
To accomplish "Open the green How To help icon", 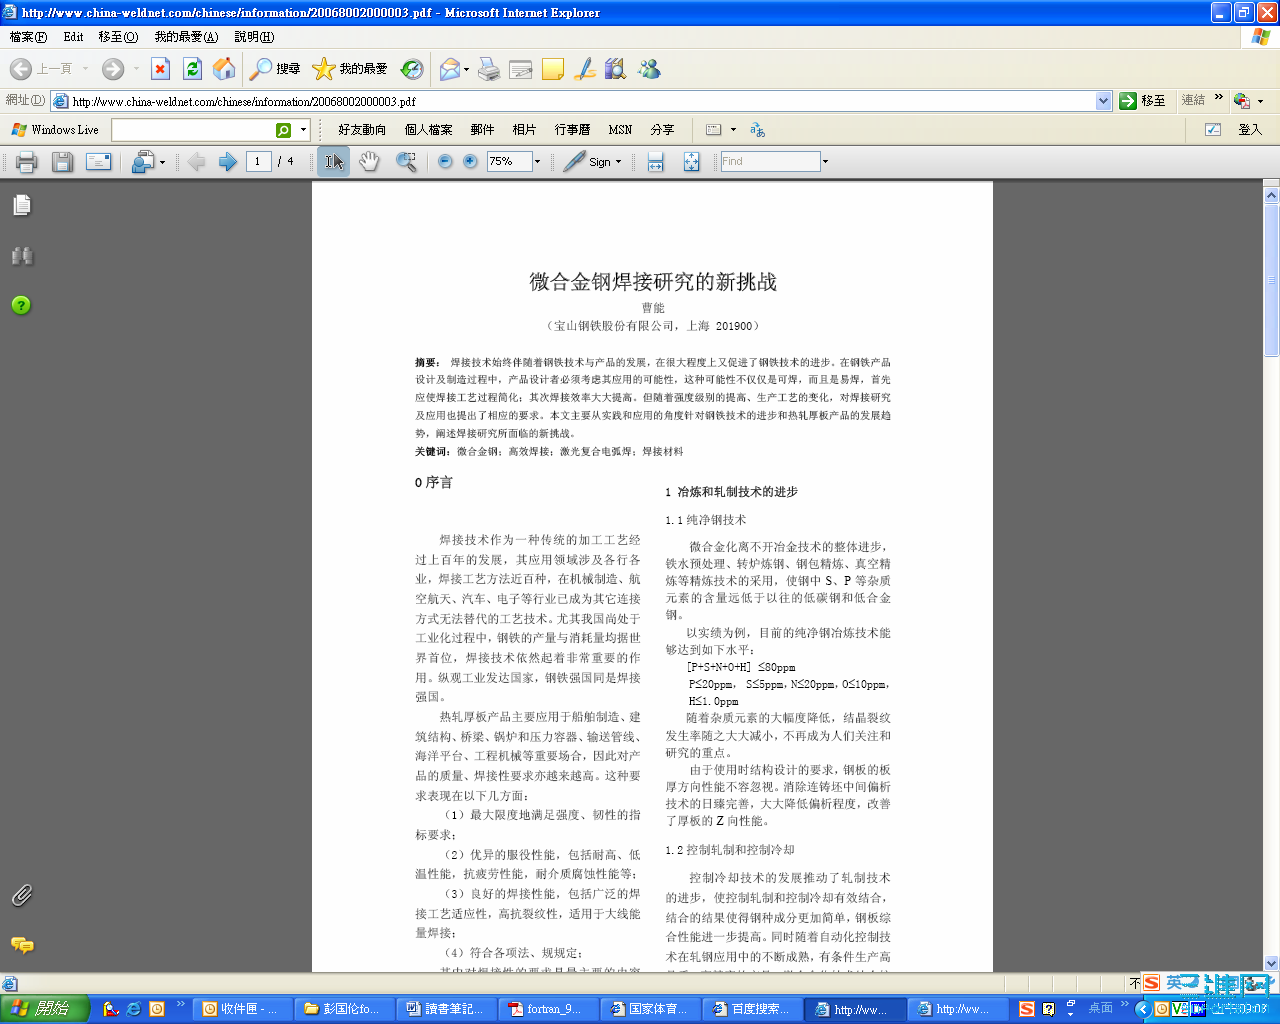I will (x=21, y=305).
